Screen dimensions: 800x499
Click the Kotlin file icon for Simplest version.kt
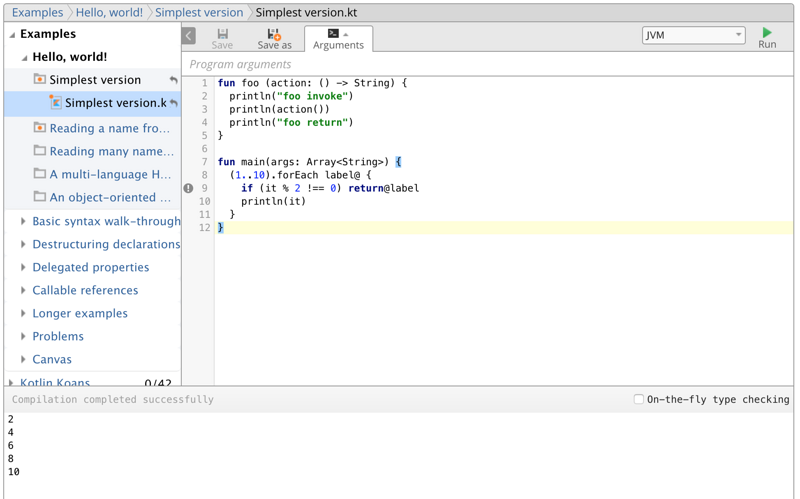[55, 102]
